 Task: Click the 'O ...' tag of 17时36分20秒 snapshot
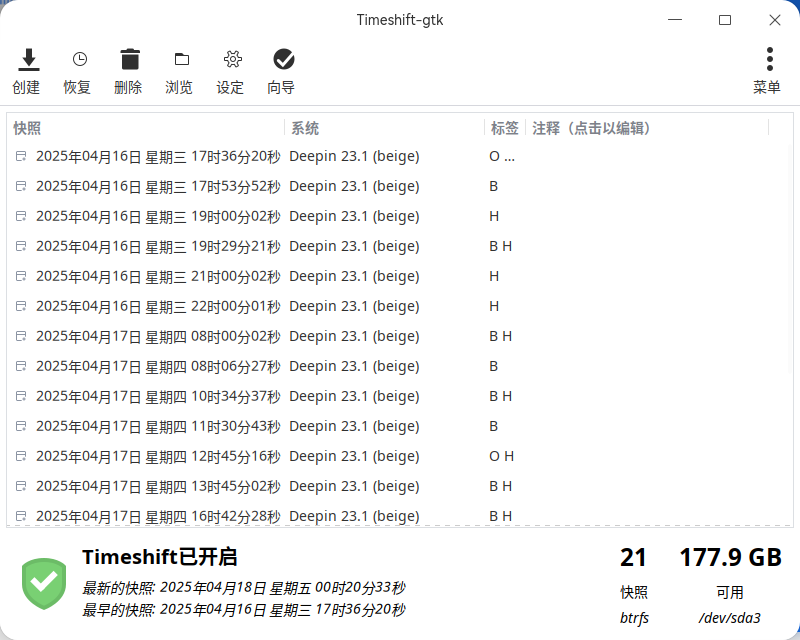(502, 156)
